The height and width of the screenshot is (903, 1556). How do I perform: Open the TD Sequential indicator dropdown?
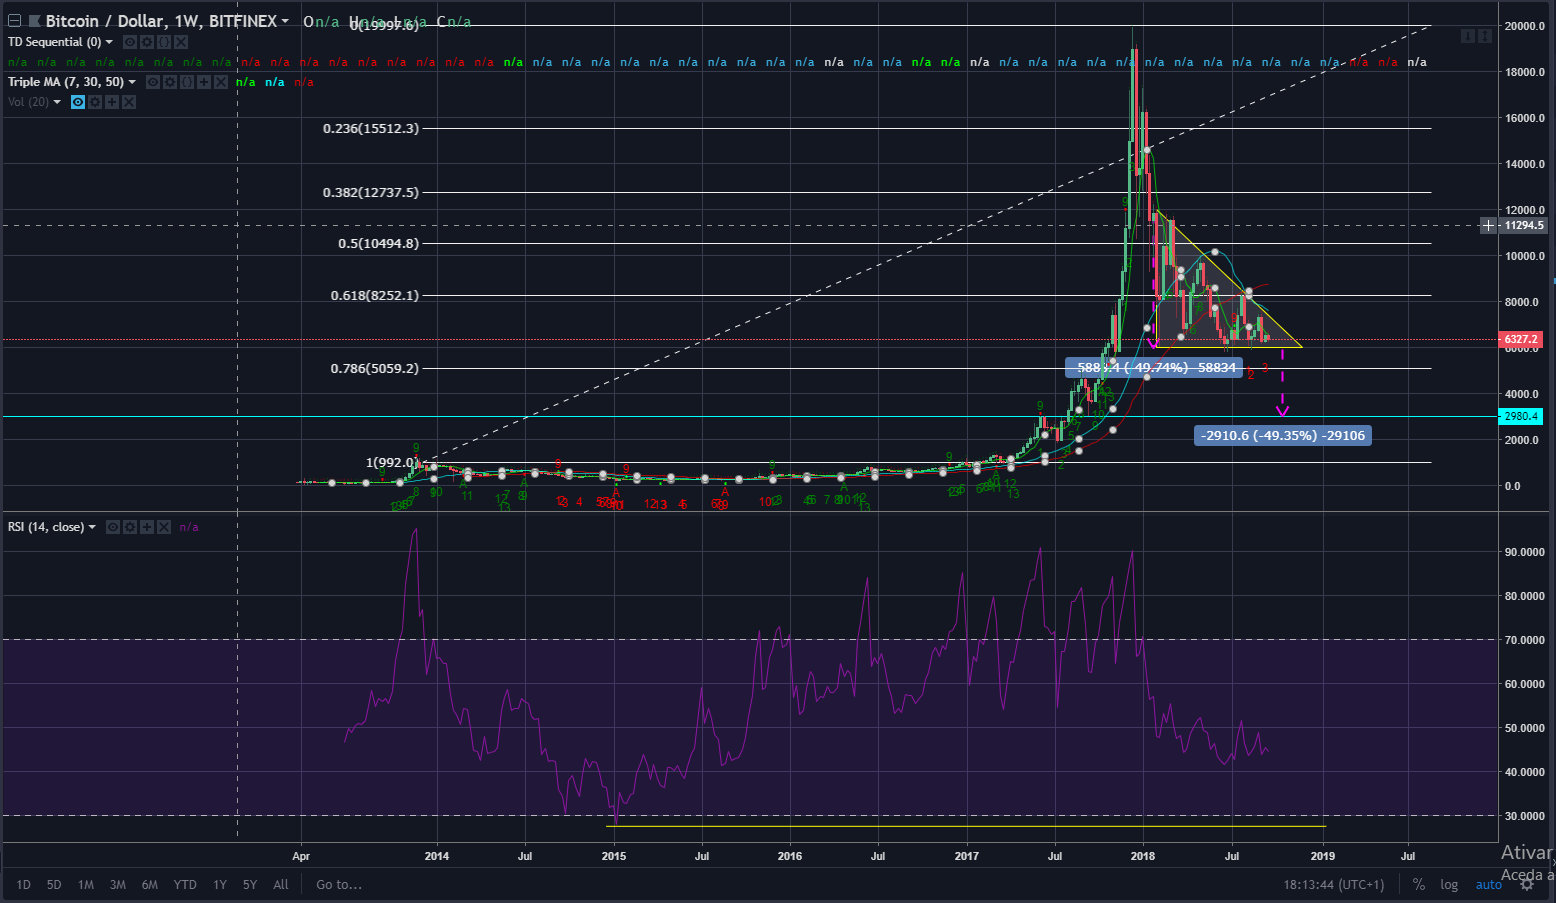[x=109, y=42]
